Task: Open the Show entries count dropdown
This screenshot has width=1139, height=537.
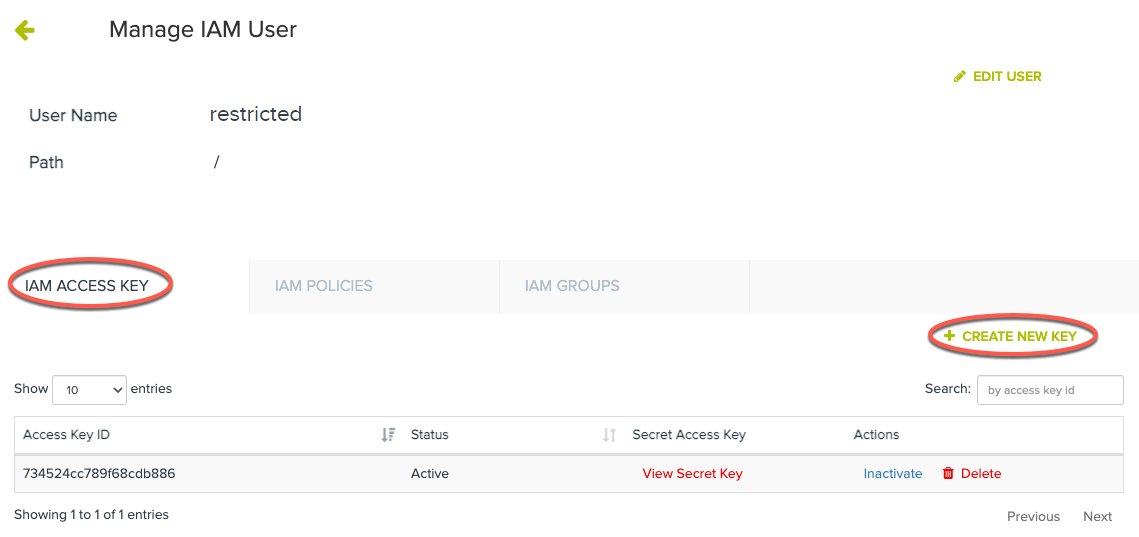Action: [x=90, y=390]
